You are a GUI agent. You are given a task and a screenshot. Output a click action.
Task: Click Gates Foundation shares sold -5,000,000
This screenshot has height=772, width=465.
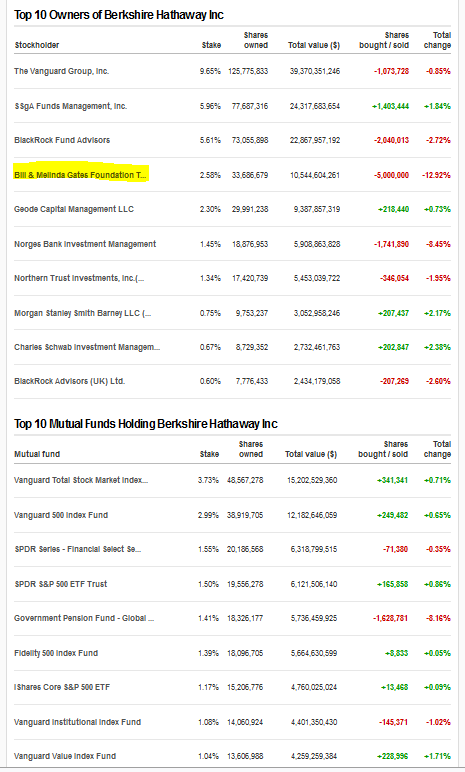click(392, 175)
